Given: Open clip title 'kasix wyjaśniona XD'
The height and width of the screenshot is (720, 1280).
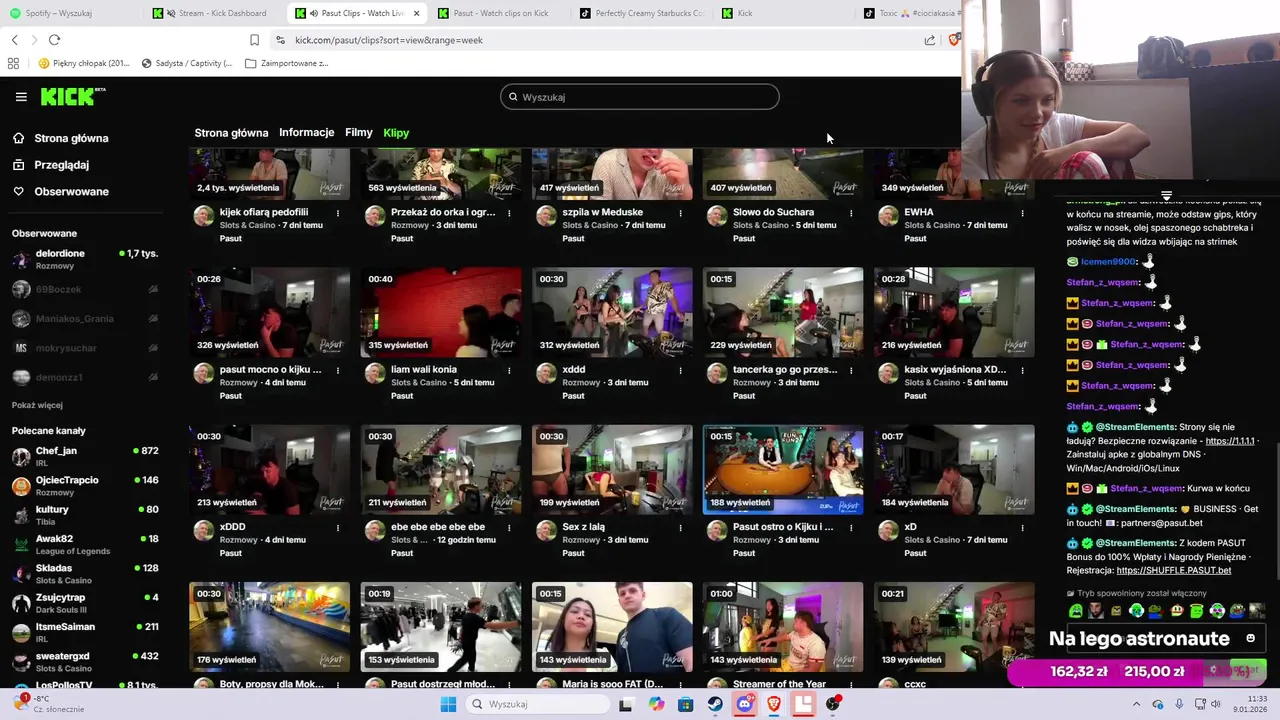Looking at the screenshot, I should click(x=955, y=370).
